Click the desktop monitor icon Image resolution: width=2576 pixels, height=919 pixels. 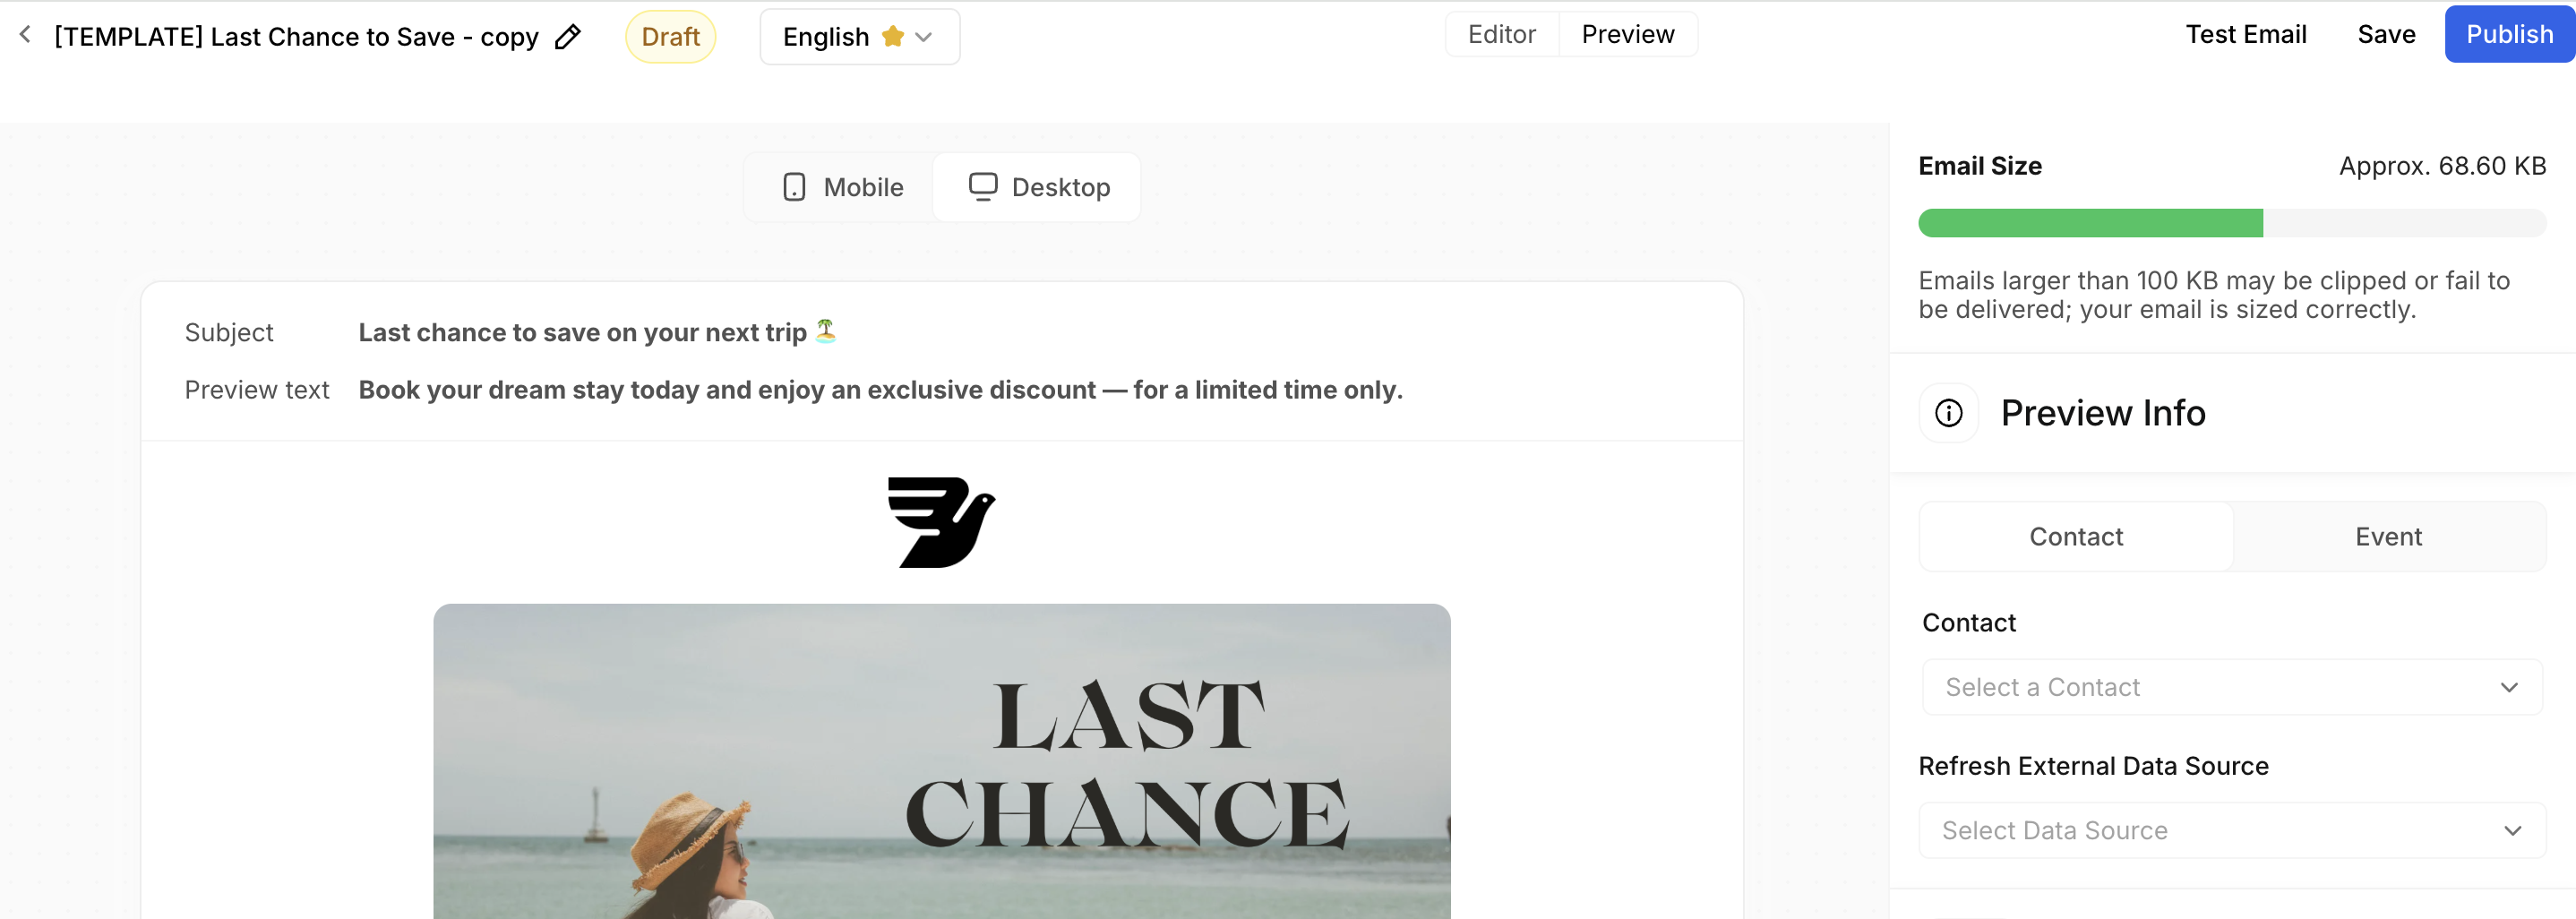(982, 187)
